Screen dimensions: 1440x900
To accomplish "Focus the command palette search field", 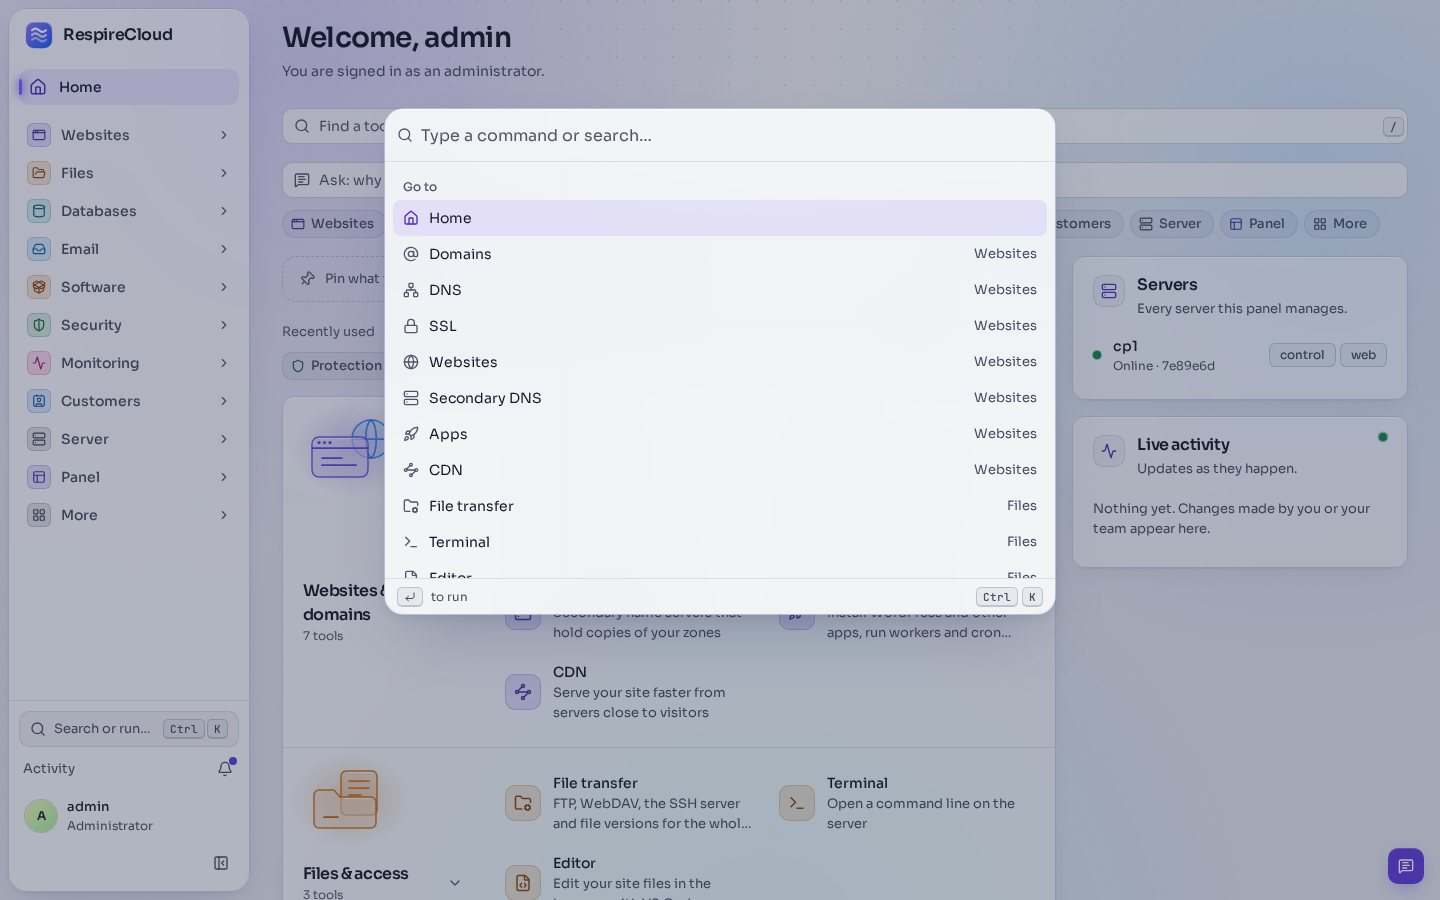I will point(720,135).
